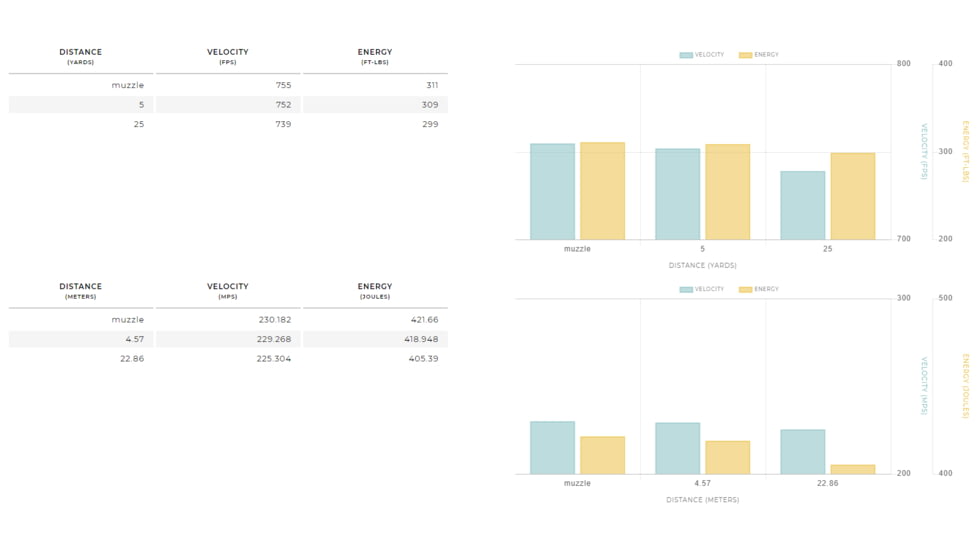This screenshot has height=550, width=978.
Task: Toggle Energy legend in the meters chart
Action: coord(759,289)
